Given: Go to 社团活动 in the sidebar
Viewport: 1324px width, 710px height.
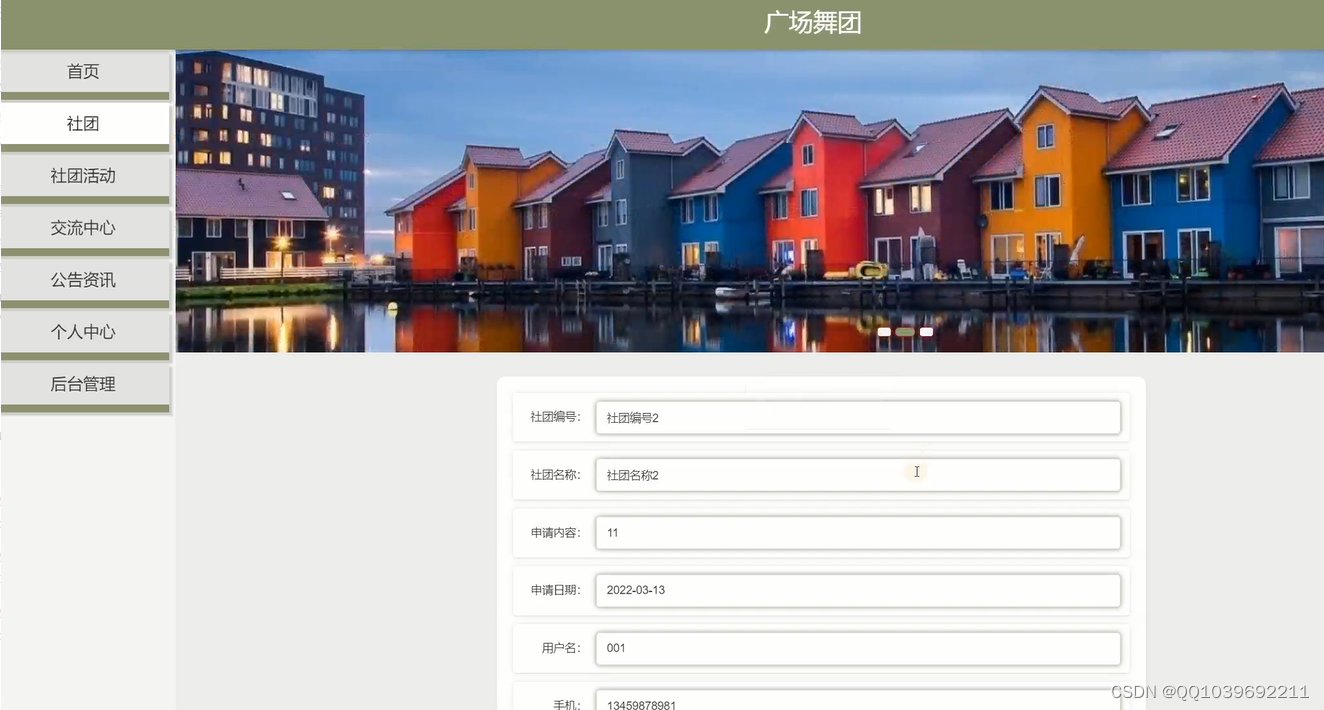Looking at the screenshot, I should pyautogui.click(x=84, y=176).
